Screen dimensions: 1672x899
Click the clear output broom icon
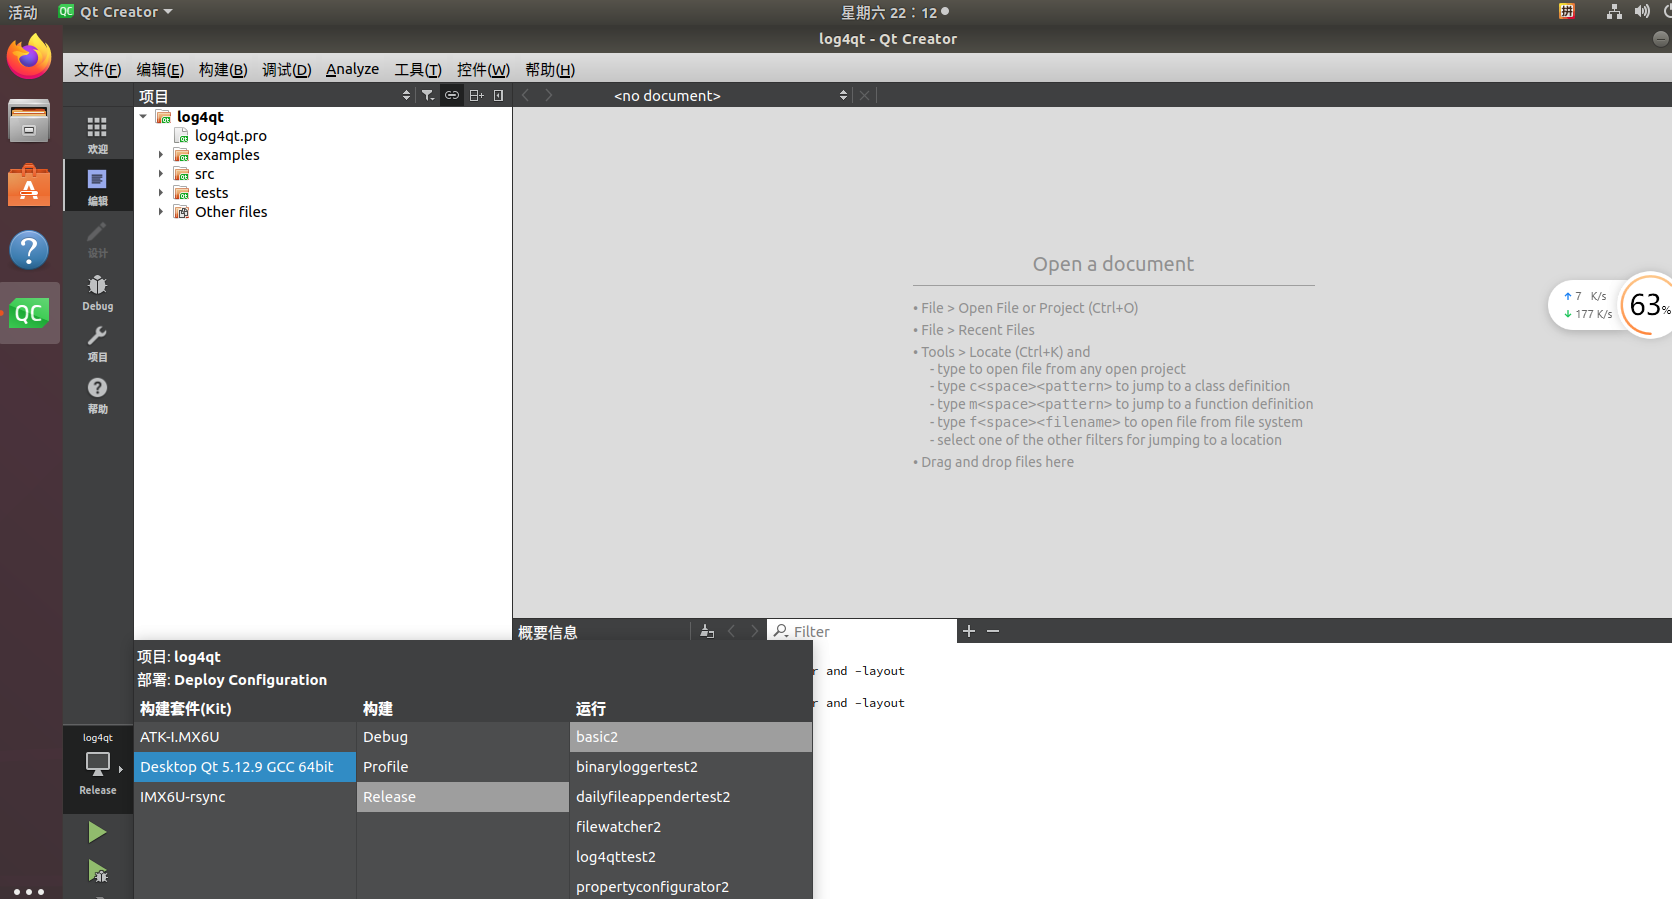click(x=707, y=631)
